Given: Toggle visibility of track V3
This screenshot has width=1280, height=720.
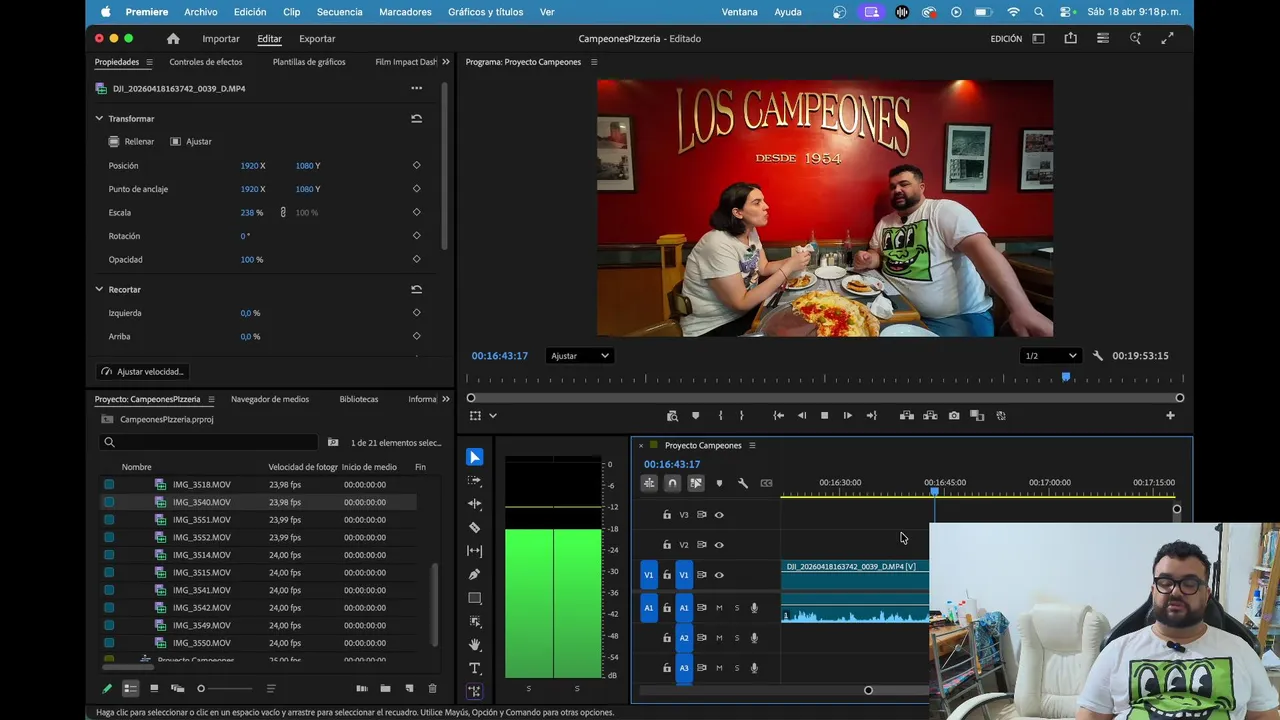Looking at the screenshot, I should pos(719,515).
